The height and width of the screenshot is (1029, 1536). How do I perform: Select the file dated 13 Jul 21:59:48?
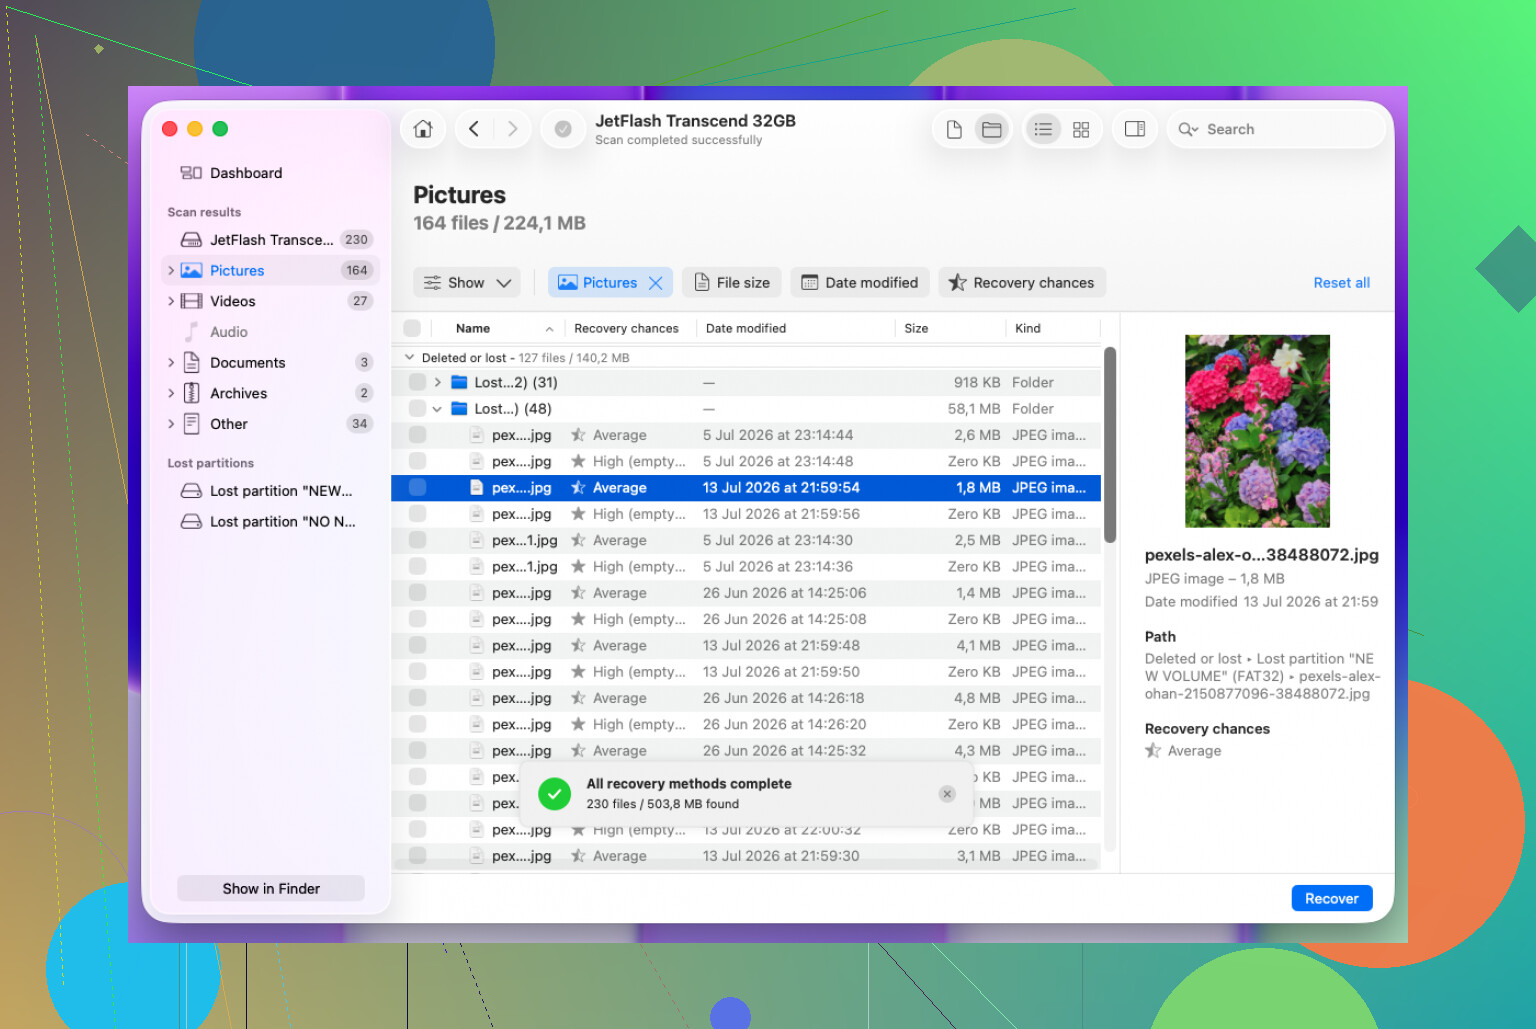point(746,646)
